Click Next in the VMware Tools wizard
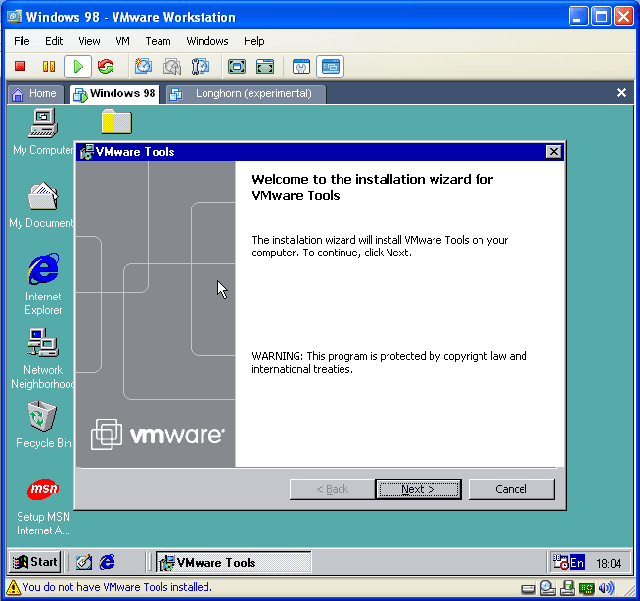Image resolution: width=640 pixels, height=601 pixels. click(x=418, y=489)
